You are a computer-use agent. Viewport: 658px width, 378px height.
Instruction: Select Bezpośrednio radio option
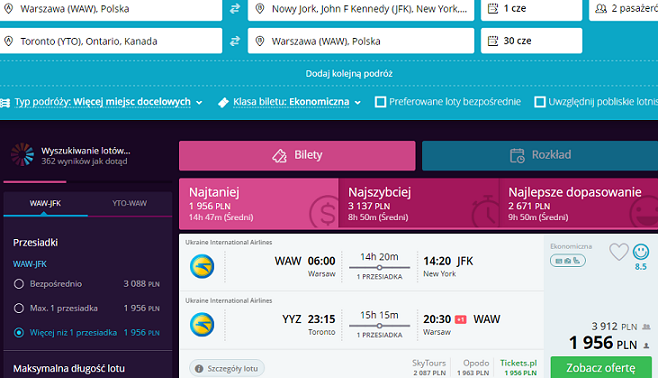[x=19, y=284]
